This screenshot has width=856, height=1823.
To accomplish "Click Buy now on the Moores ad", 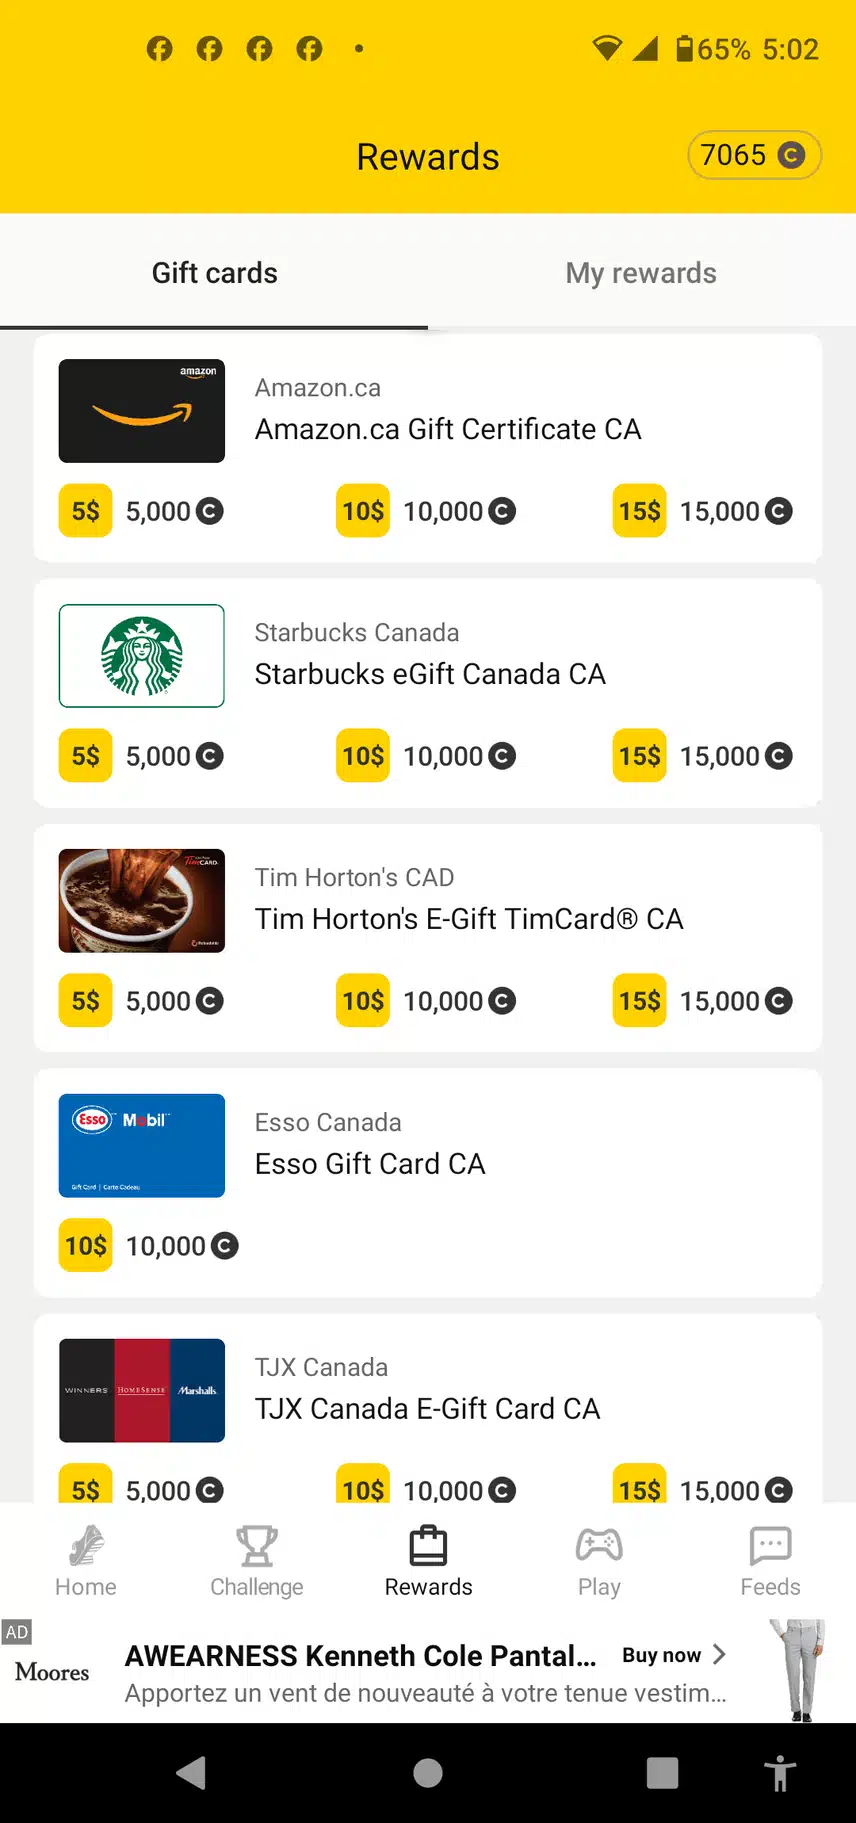I will (673, 1655).
